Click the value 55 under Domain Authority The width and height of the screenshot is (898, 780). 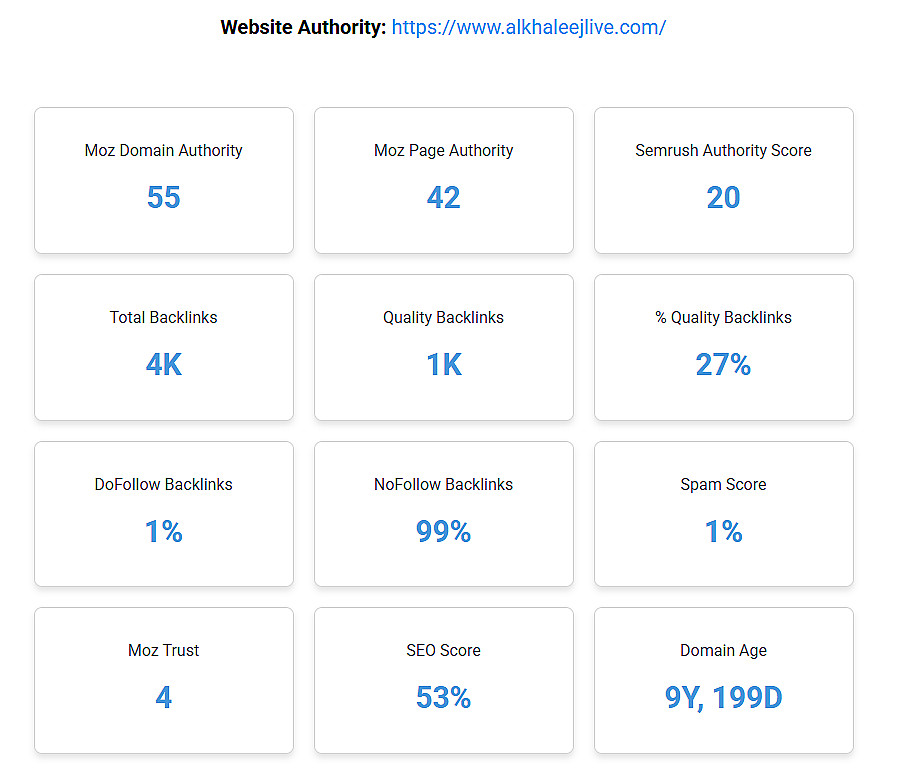(164, 197)
